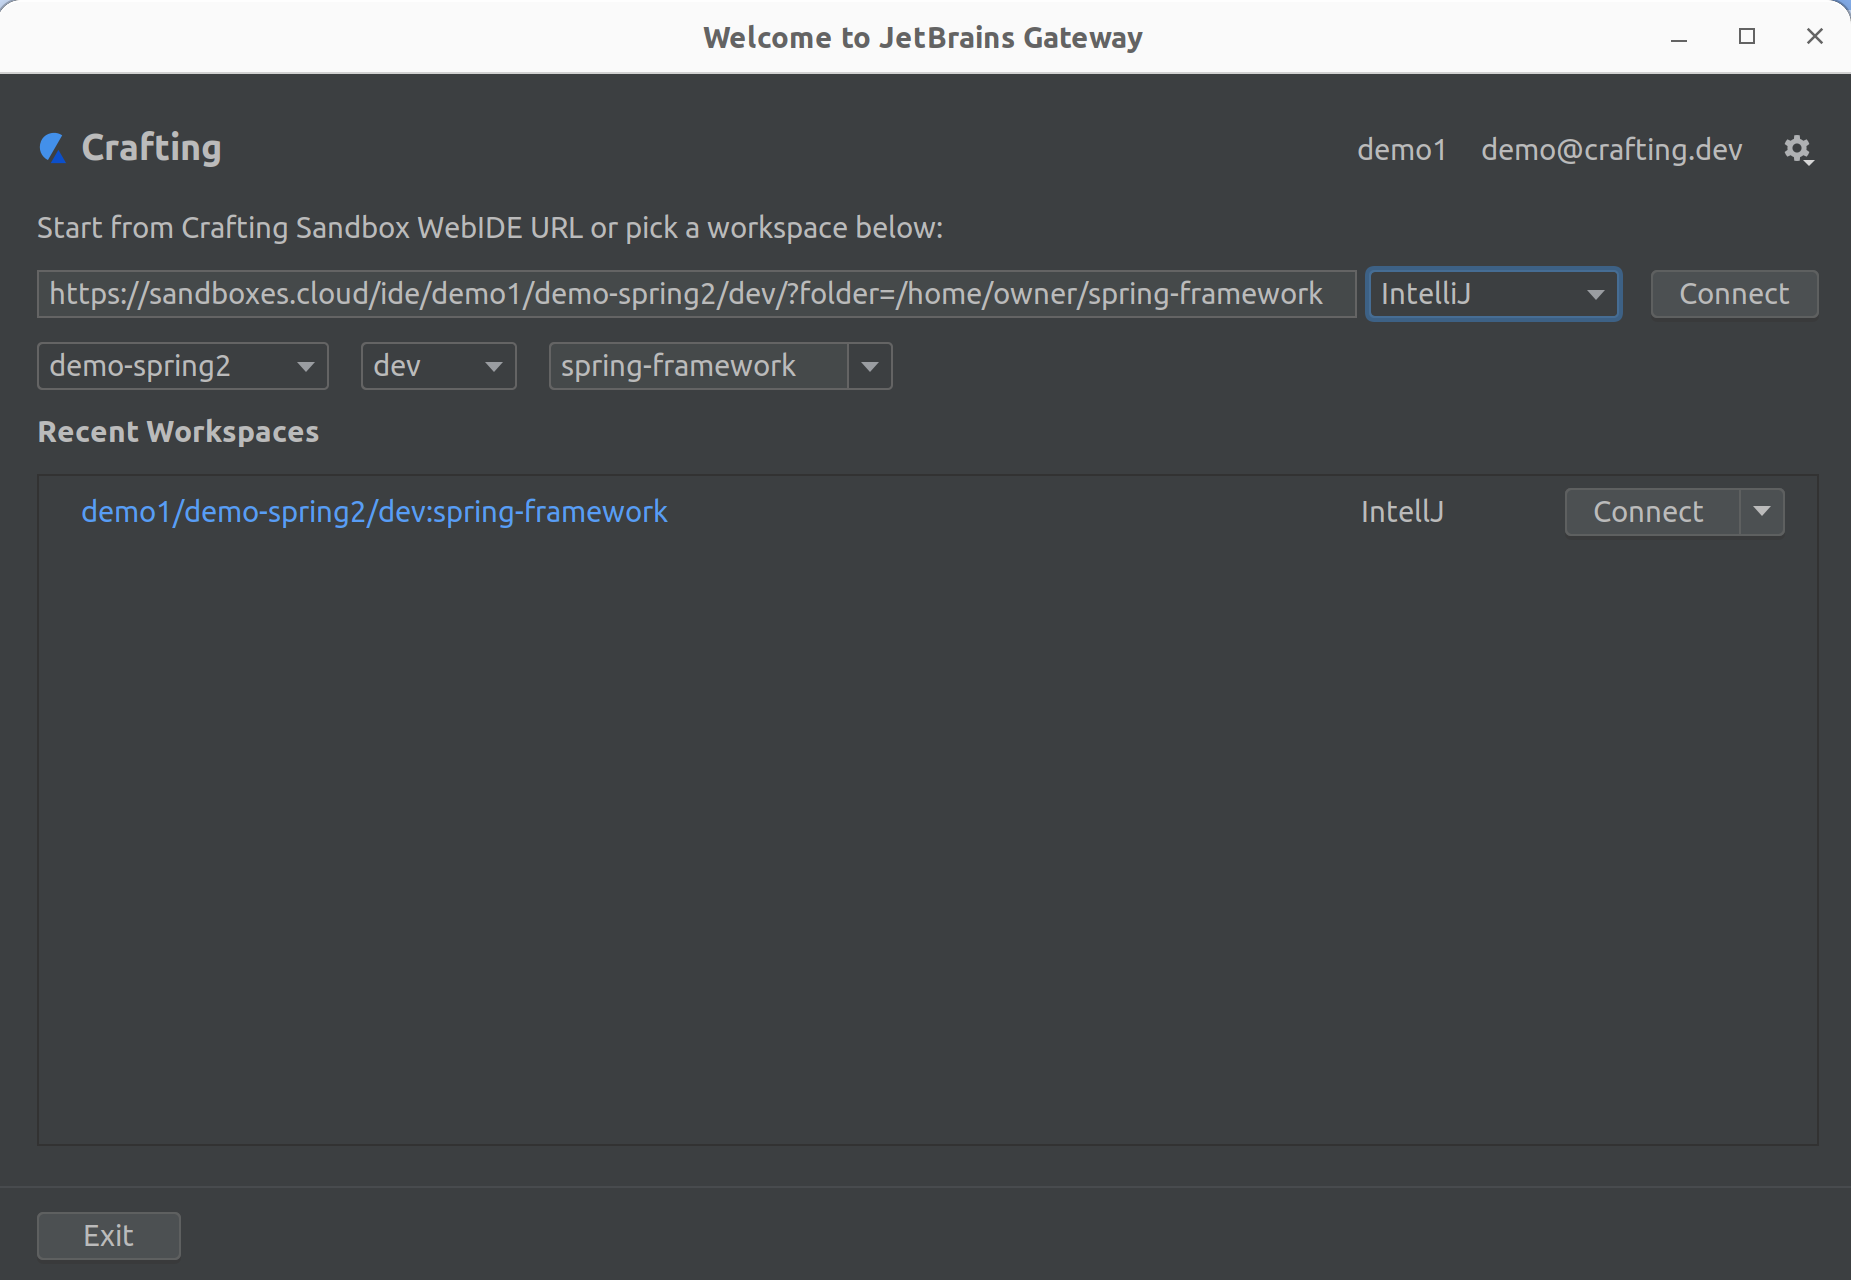Open the dev workspace dropdown
This screenshot has height=1280, width=1851.
pos(438,366)
